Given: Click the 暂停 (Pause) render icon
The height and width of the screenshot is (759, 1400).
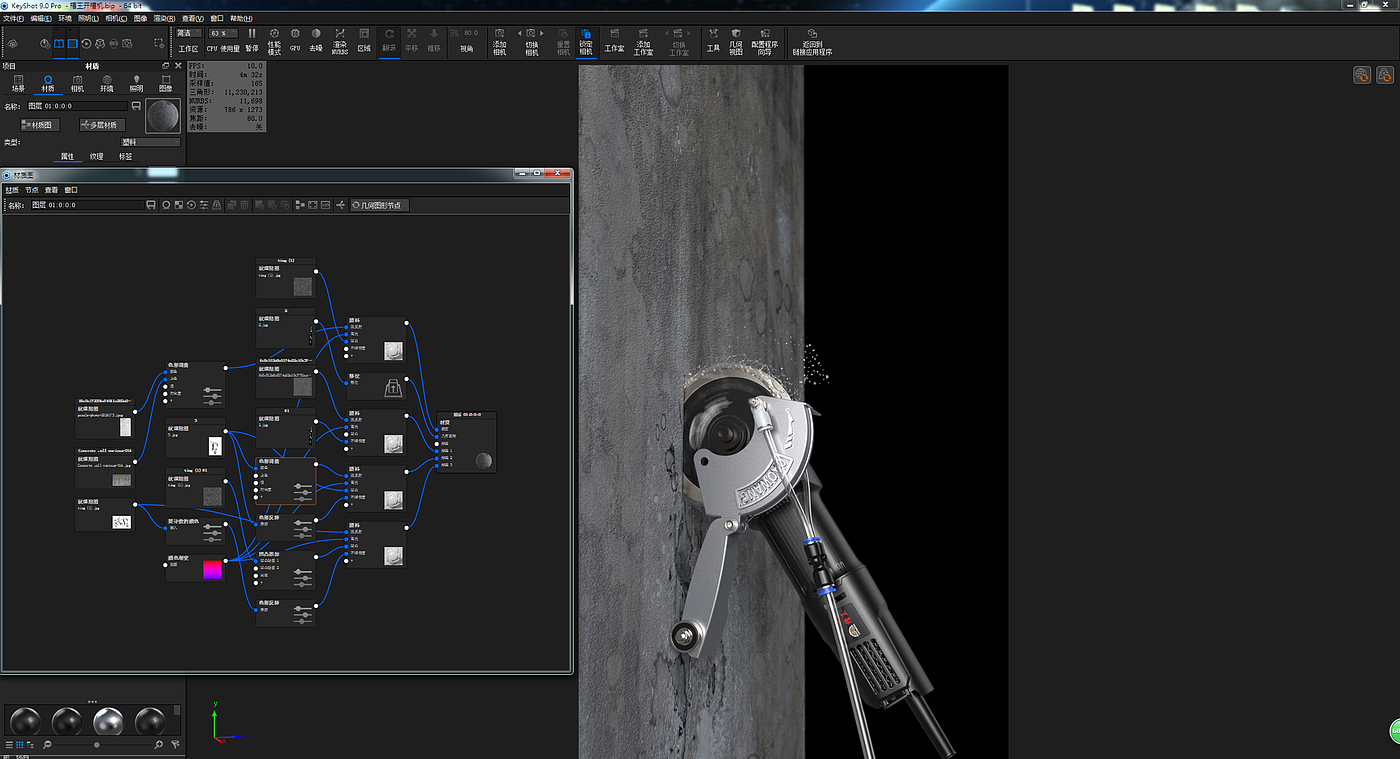Looking at the screenshot, I should click(251, 39).
